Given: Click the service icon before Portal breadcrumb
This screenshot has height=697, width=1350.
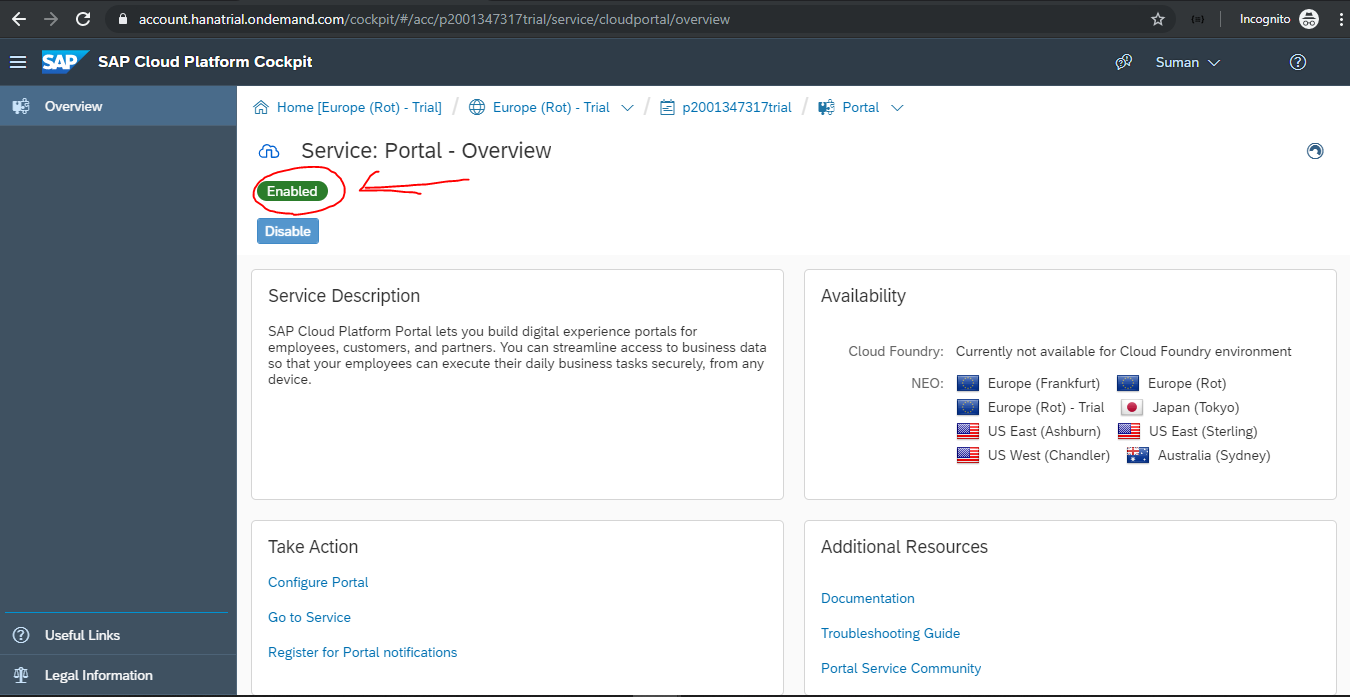Looking at the screenshot, I should [826, 107].
